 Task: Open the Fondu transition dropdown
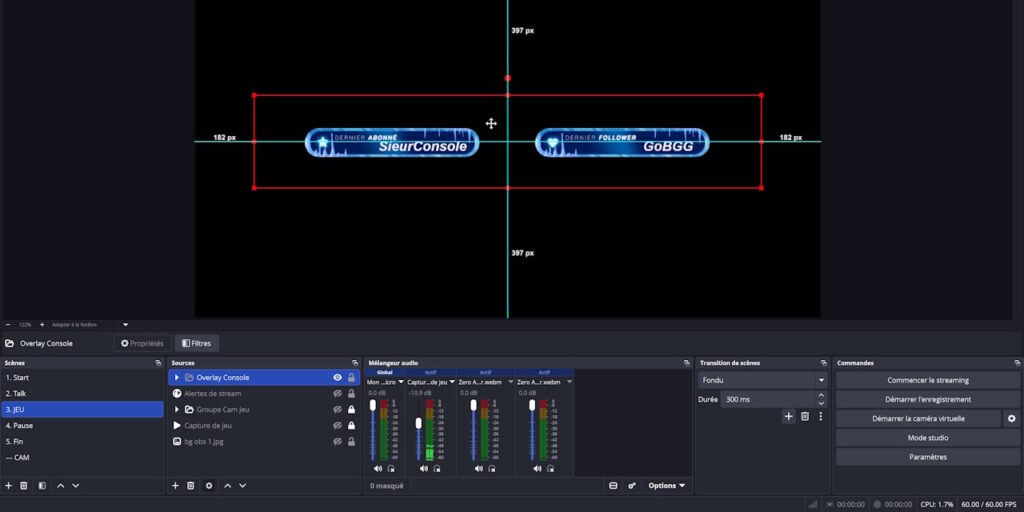pos(762,380)
